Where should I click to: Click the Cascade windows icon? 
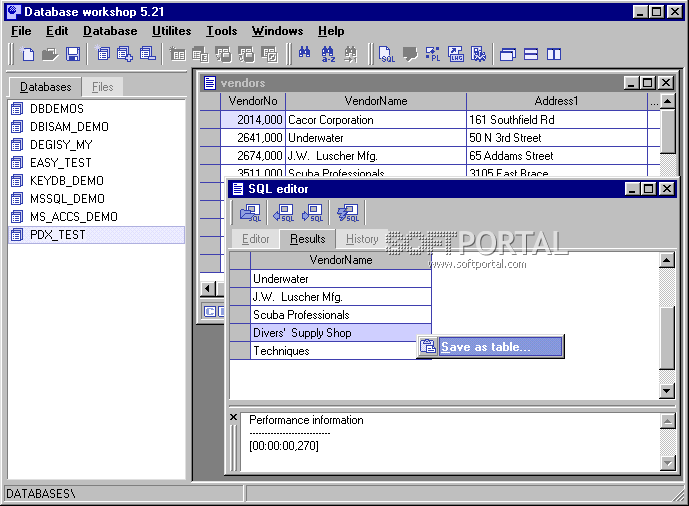pyautogui.click(x=508, y=54)
